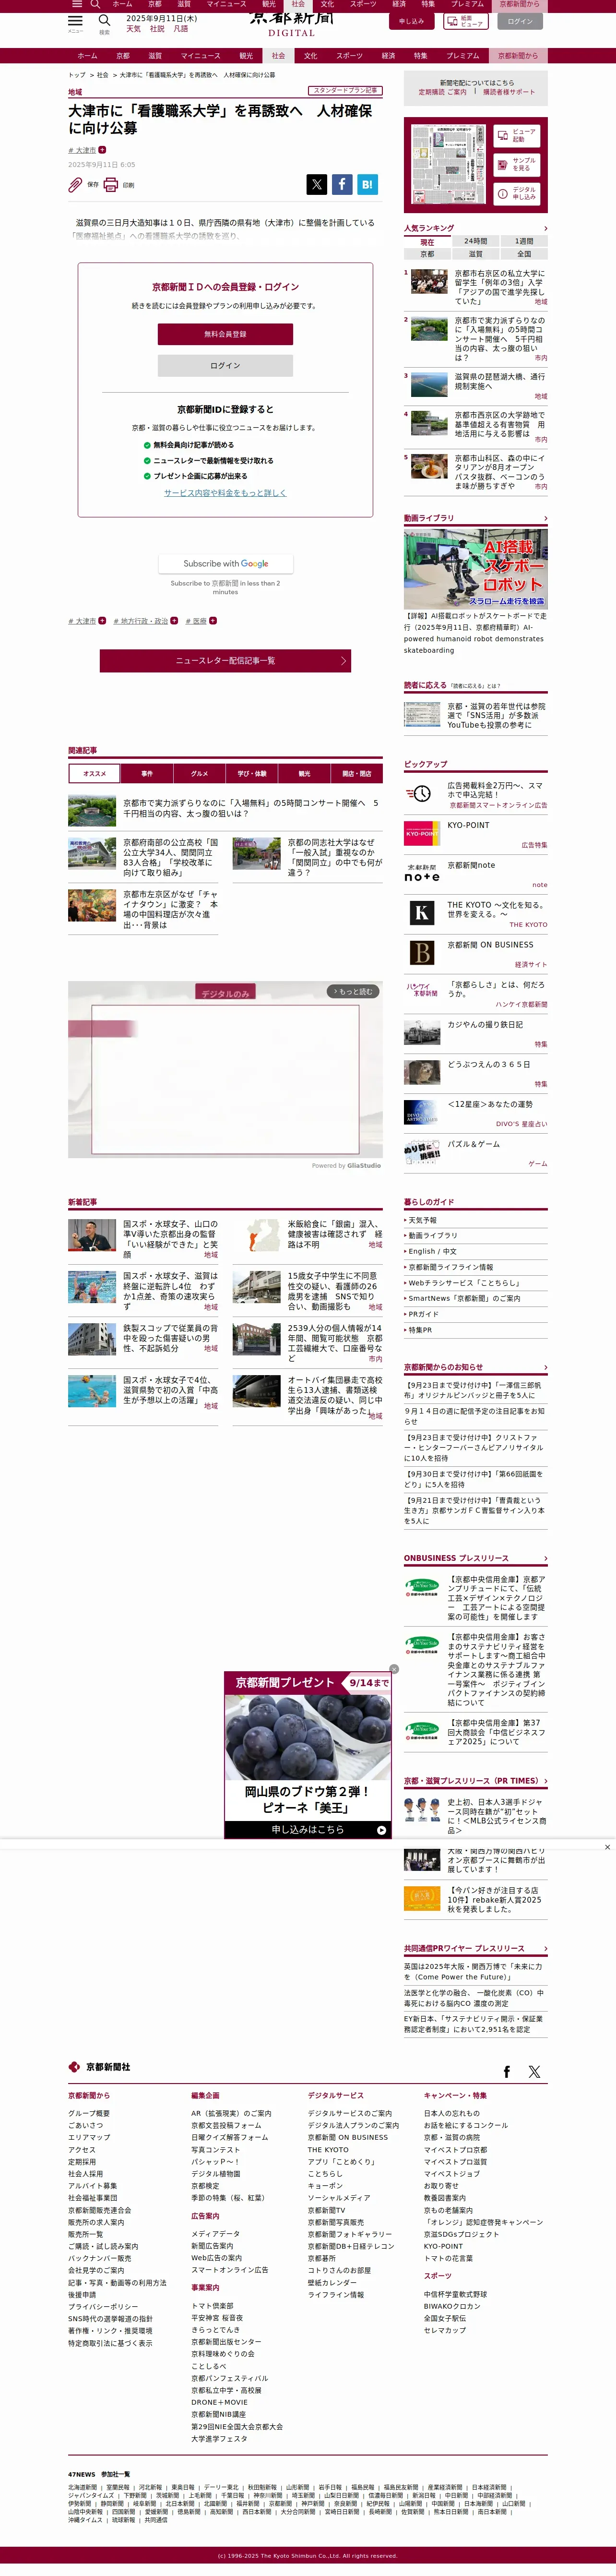This screenshot has width=616, height=2576.
Task: Select related articles tab 学び・体験
Action: pos(252,773)
